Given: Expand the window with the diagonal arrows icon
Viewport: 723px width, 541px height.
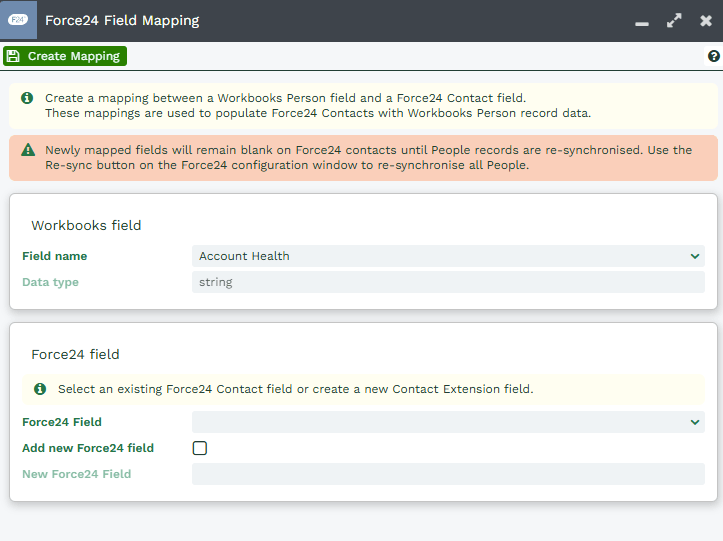Looking at the screenshot, I should pos(674,20).
